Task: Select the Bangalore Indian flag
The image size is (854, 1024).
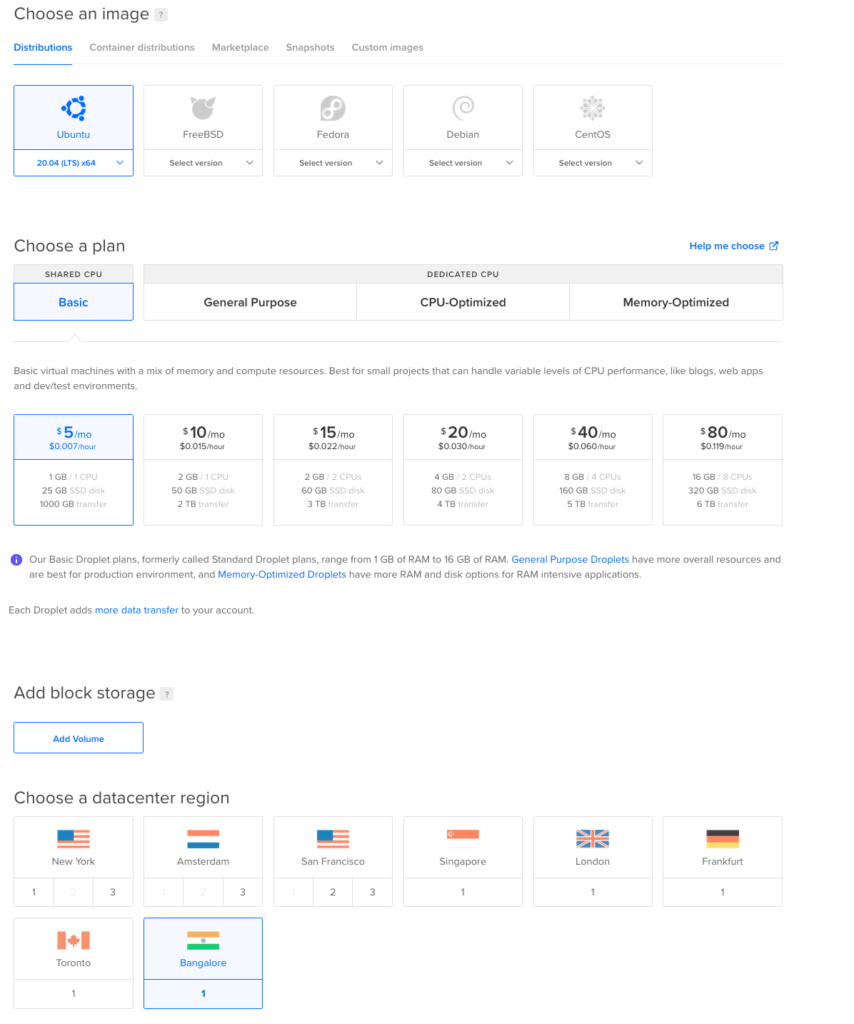Action: click(203, 940)
